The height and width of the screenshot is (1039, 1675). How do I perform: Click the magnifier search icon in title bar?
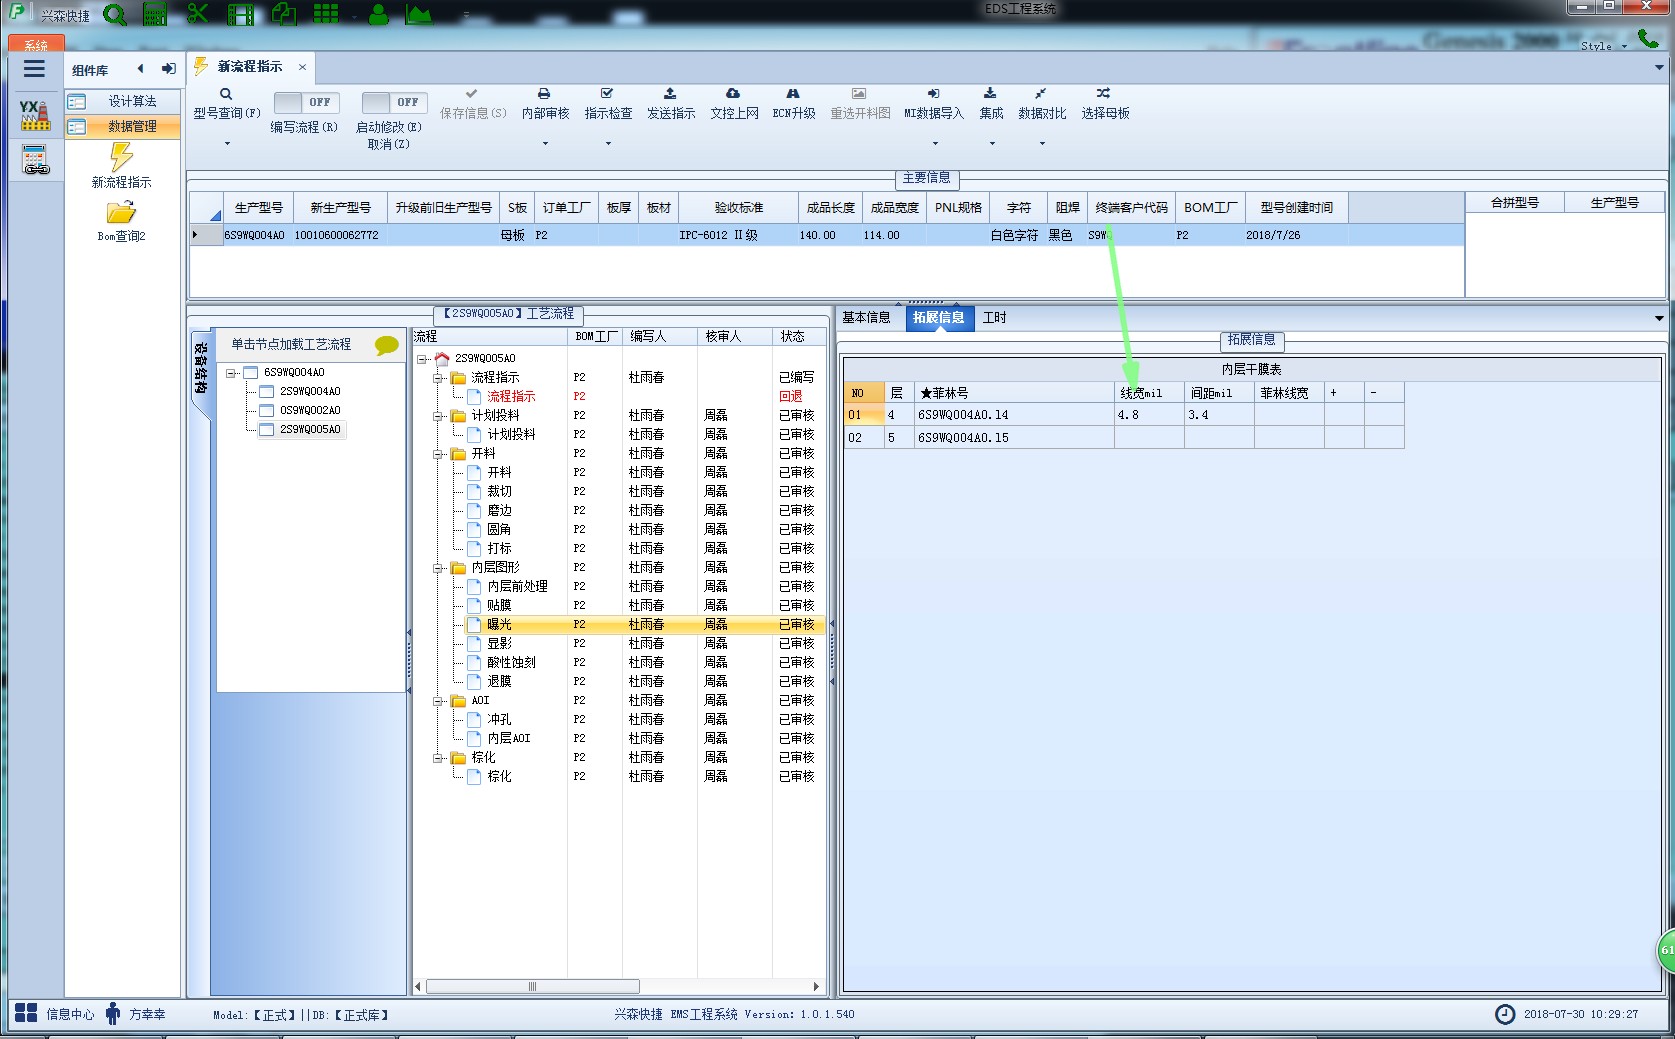pos(115,15)
